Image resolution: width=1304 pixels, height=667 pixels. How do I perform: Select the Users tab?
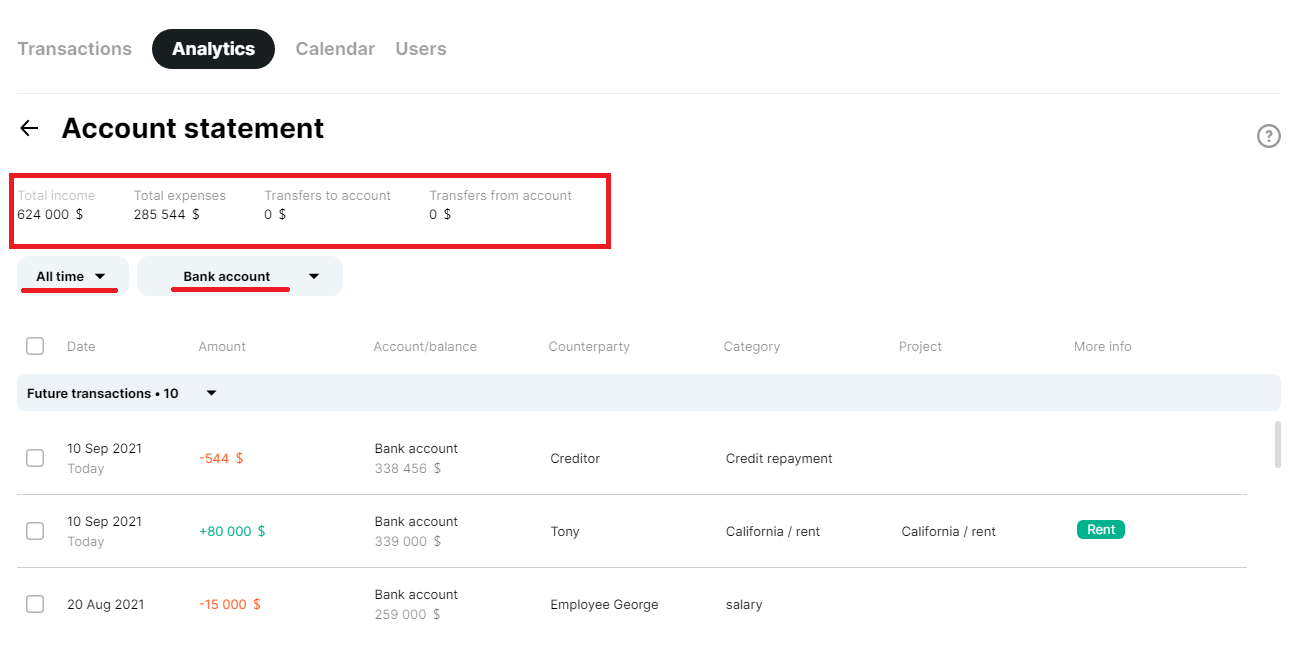point(420,48)
